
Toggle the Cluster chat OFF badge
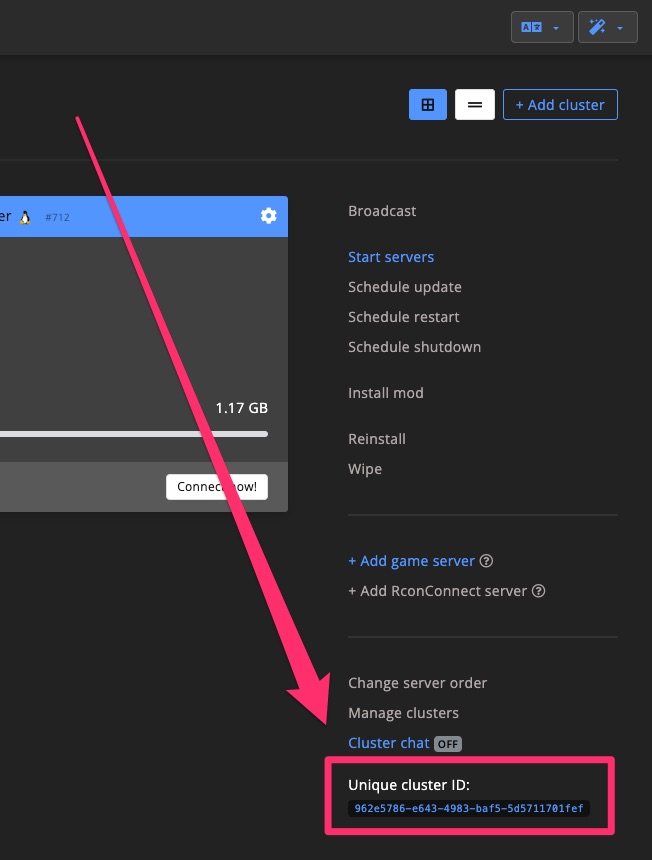[447, 743]
